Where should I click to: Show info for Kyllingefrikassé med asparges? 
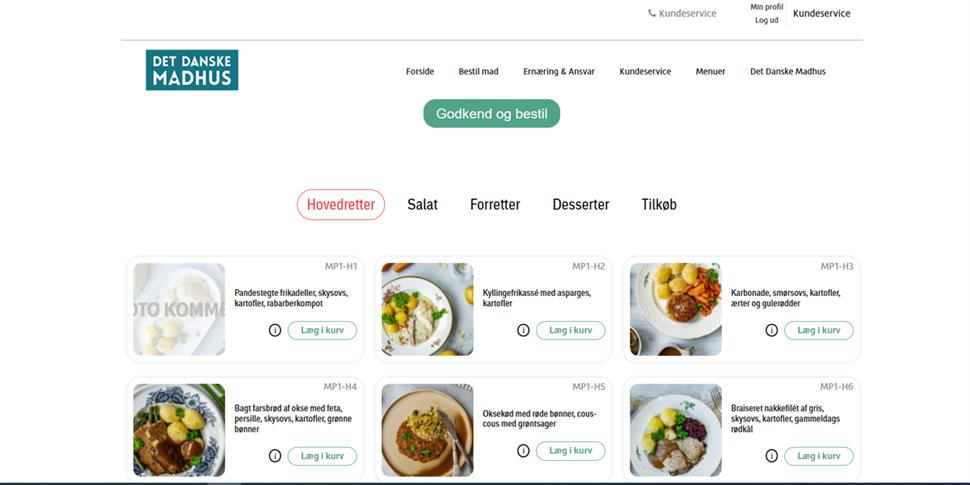tap(523, 330)
